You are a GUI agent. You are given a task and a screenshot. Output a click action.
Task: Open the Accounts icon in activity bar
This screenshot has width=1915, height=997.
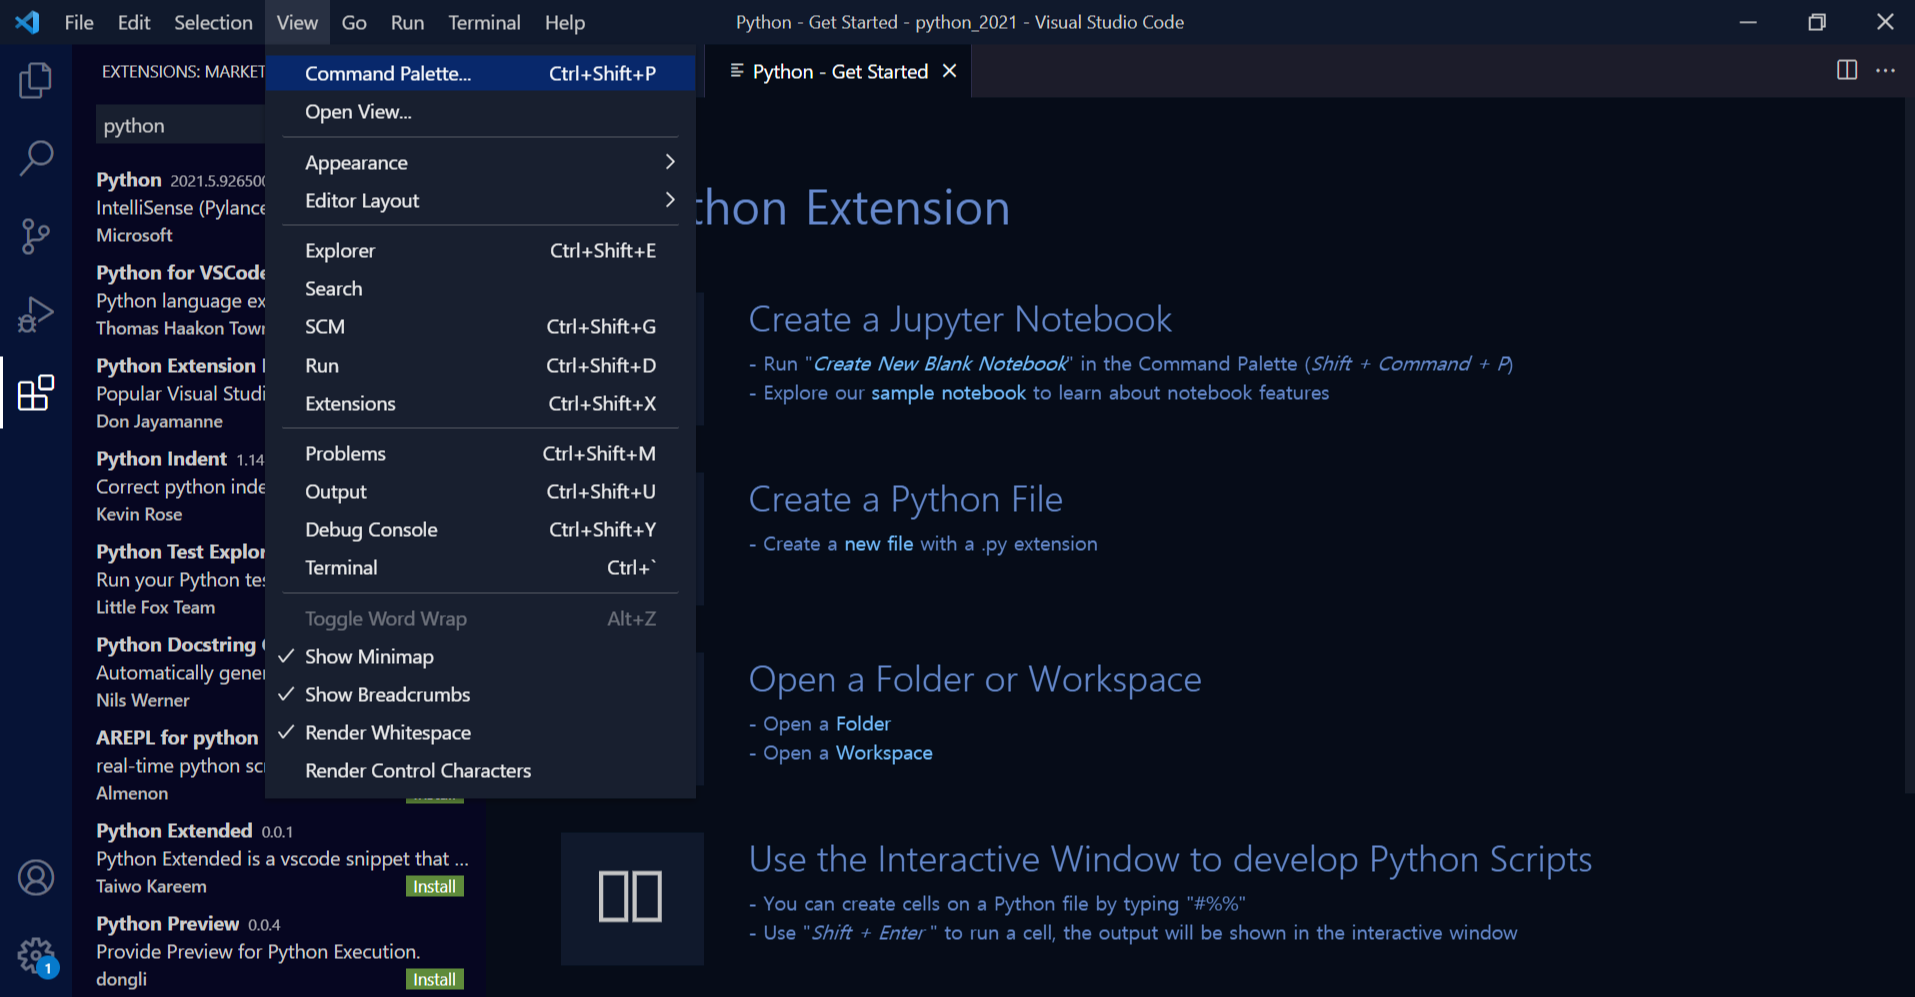[36, 877]
